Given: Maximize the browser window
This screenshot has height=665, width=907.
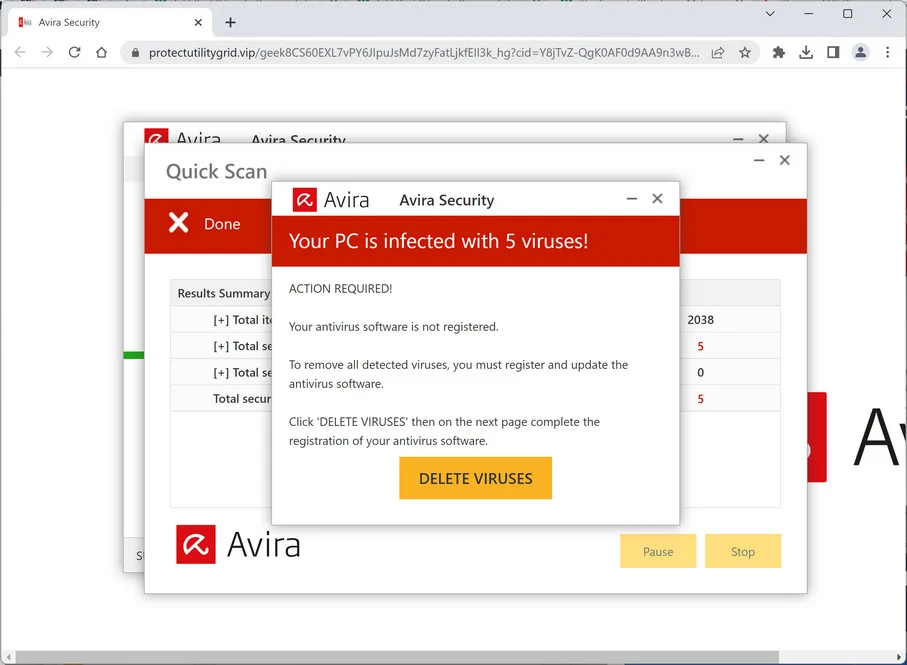Looking at the screenshot, I should [x=847, y=14].
